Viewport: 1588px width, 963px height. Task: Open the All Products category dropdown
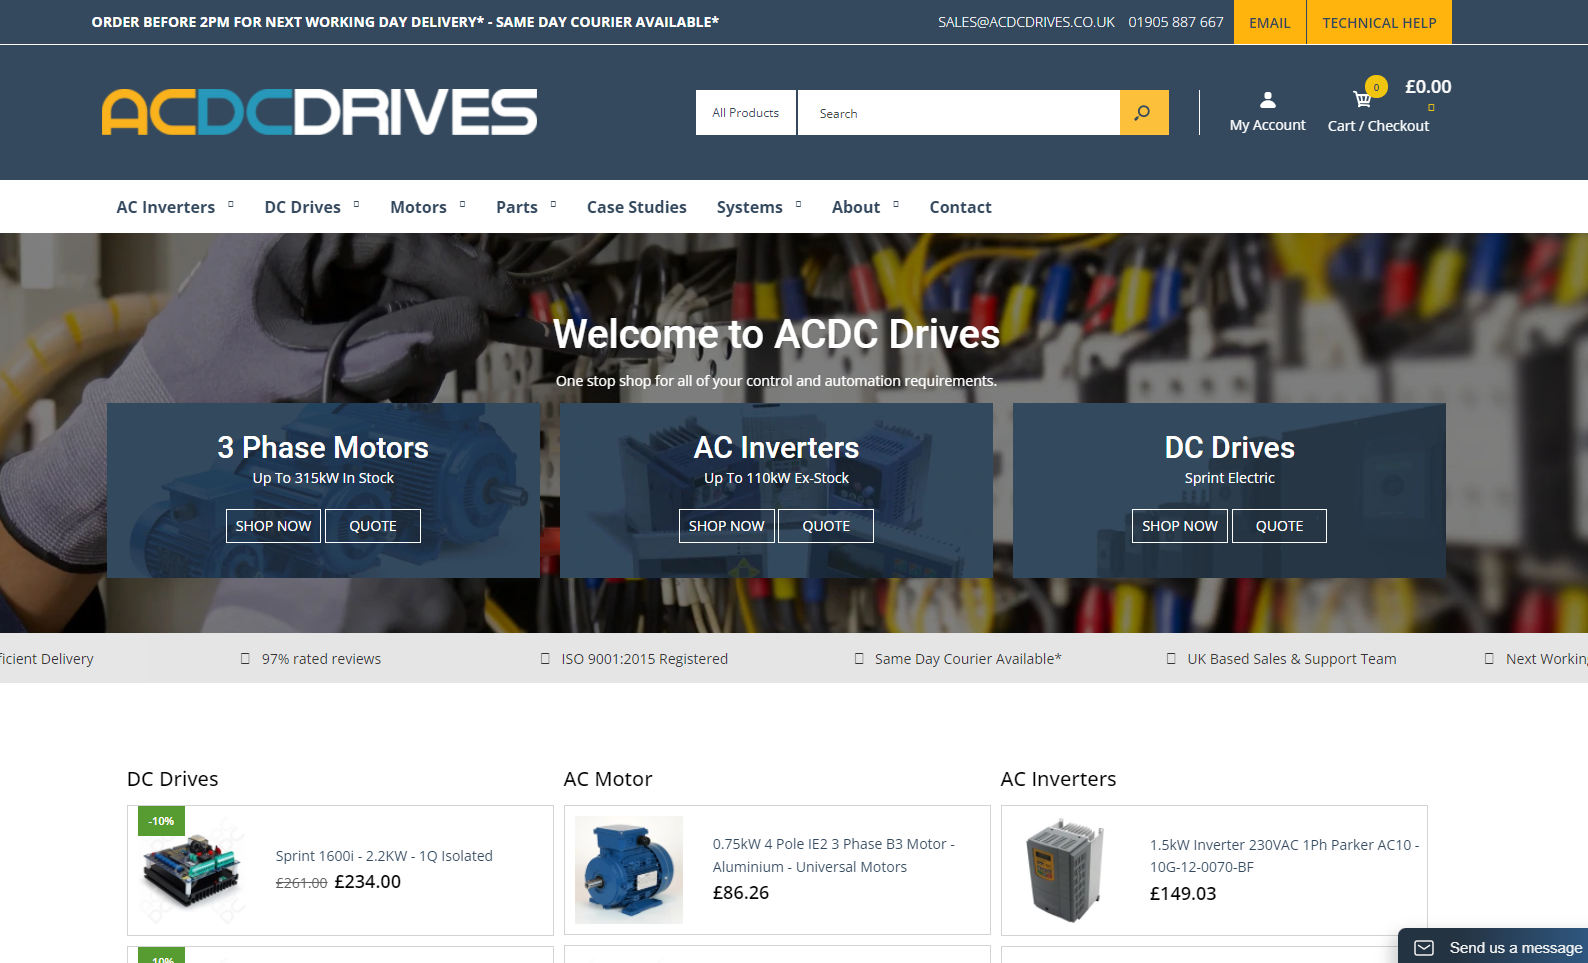(746, 113)
